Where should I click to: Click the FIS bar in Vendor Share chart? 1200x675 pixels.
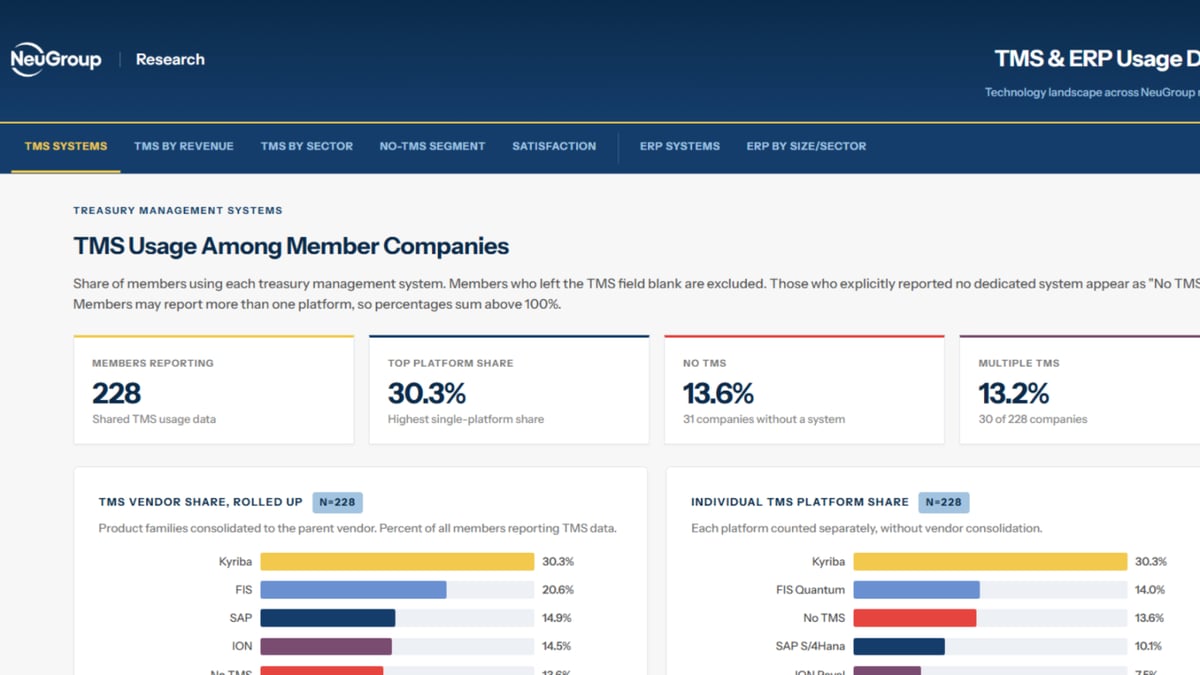click(353, 590)
